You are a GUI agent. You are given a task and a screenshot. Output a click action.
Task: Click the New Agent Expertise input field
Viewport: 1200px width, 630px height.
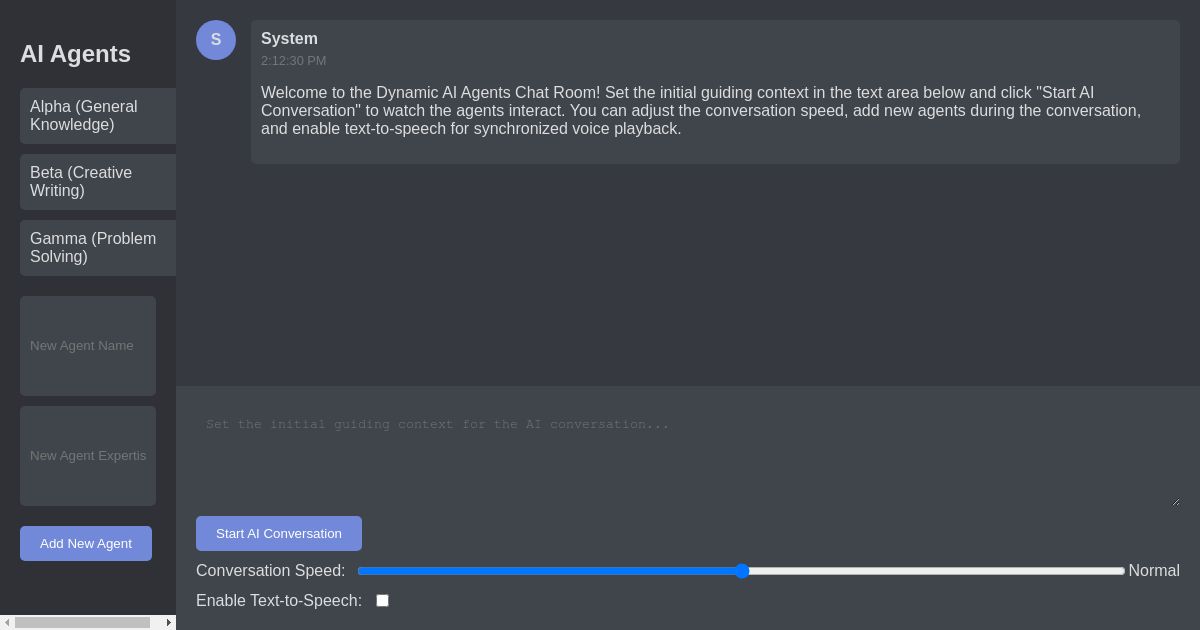[x=88, y=456]
